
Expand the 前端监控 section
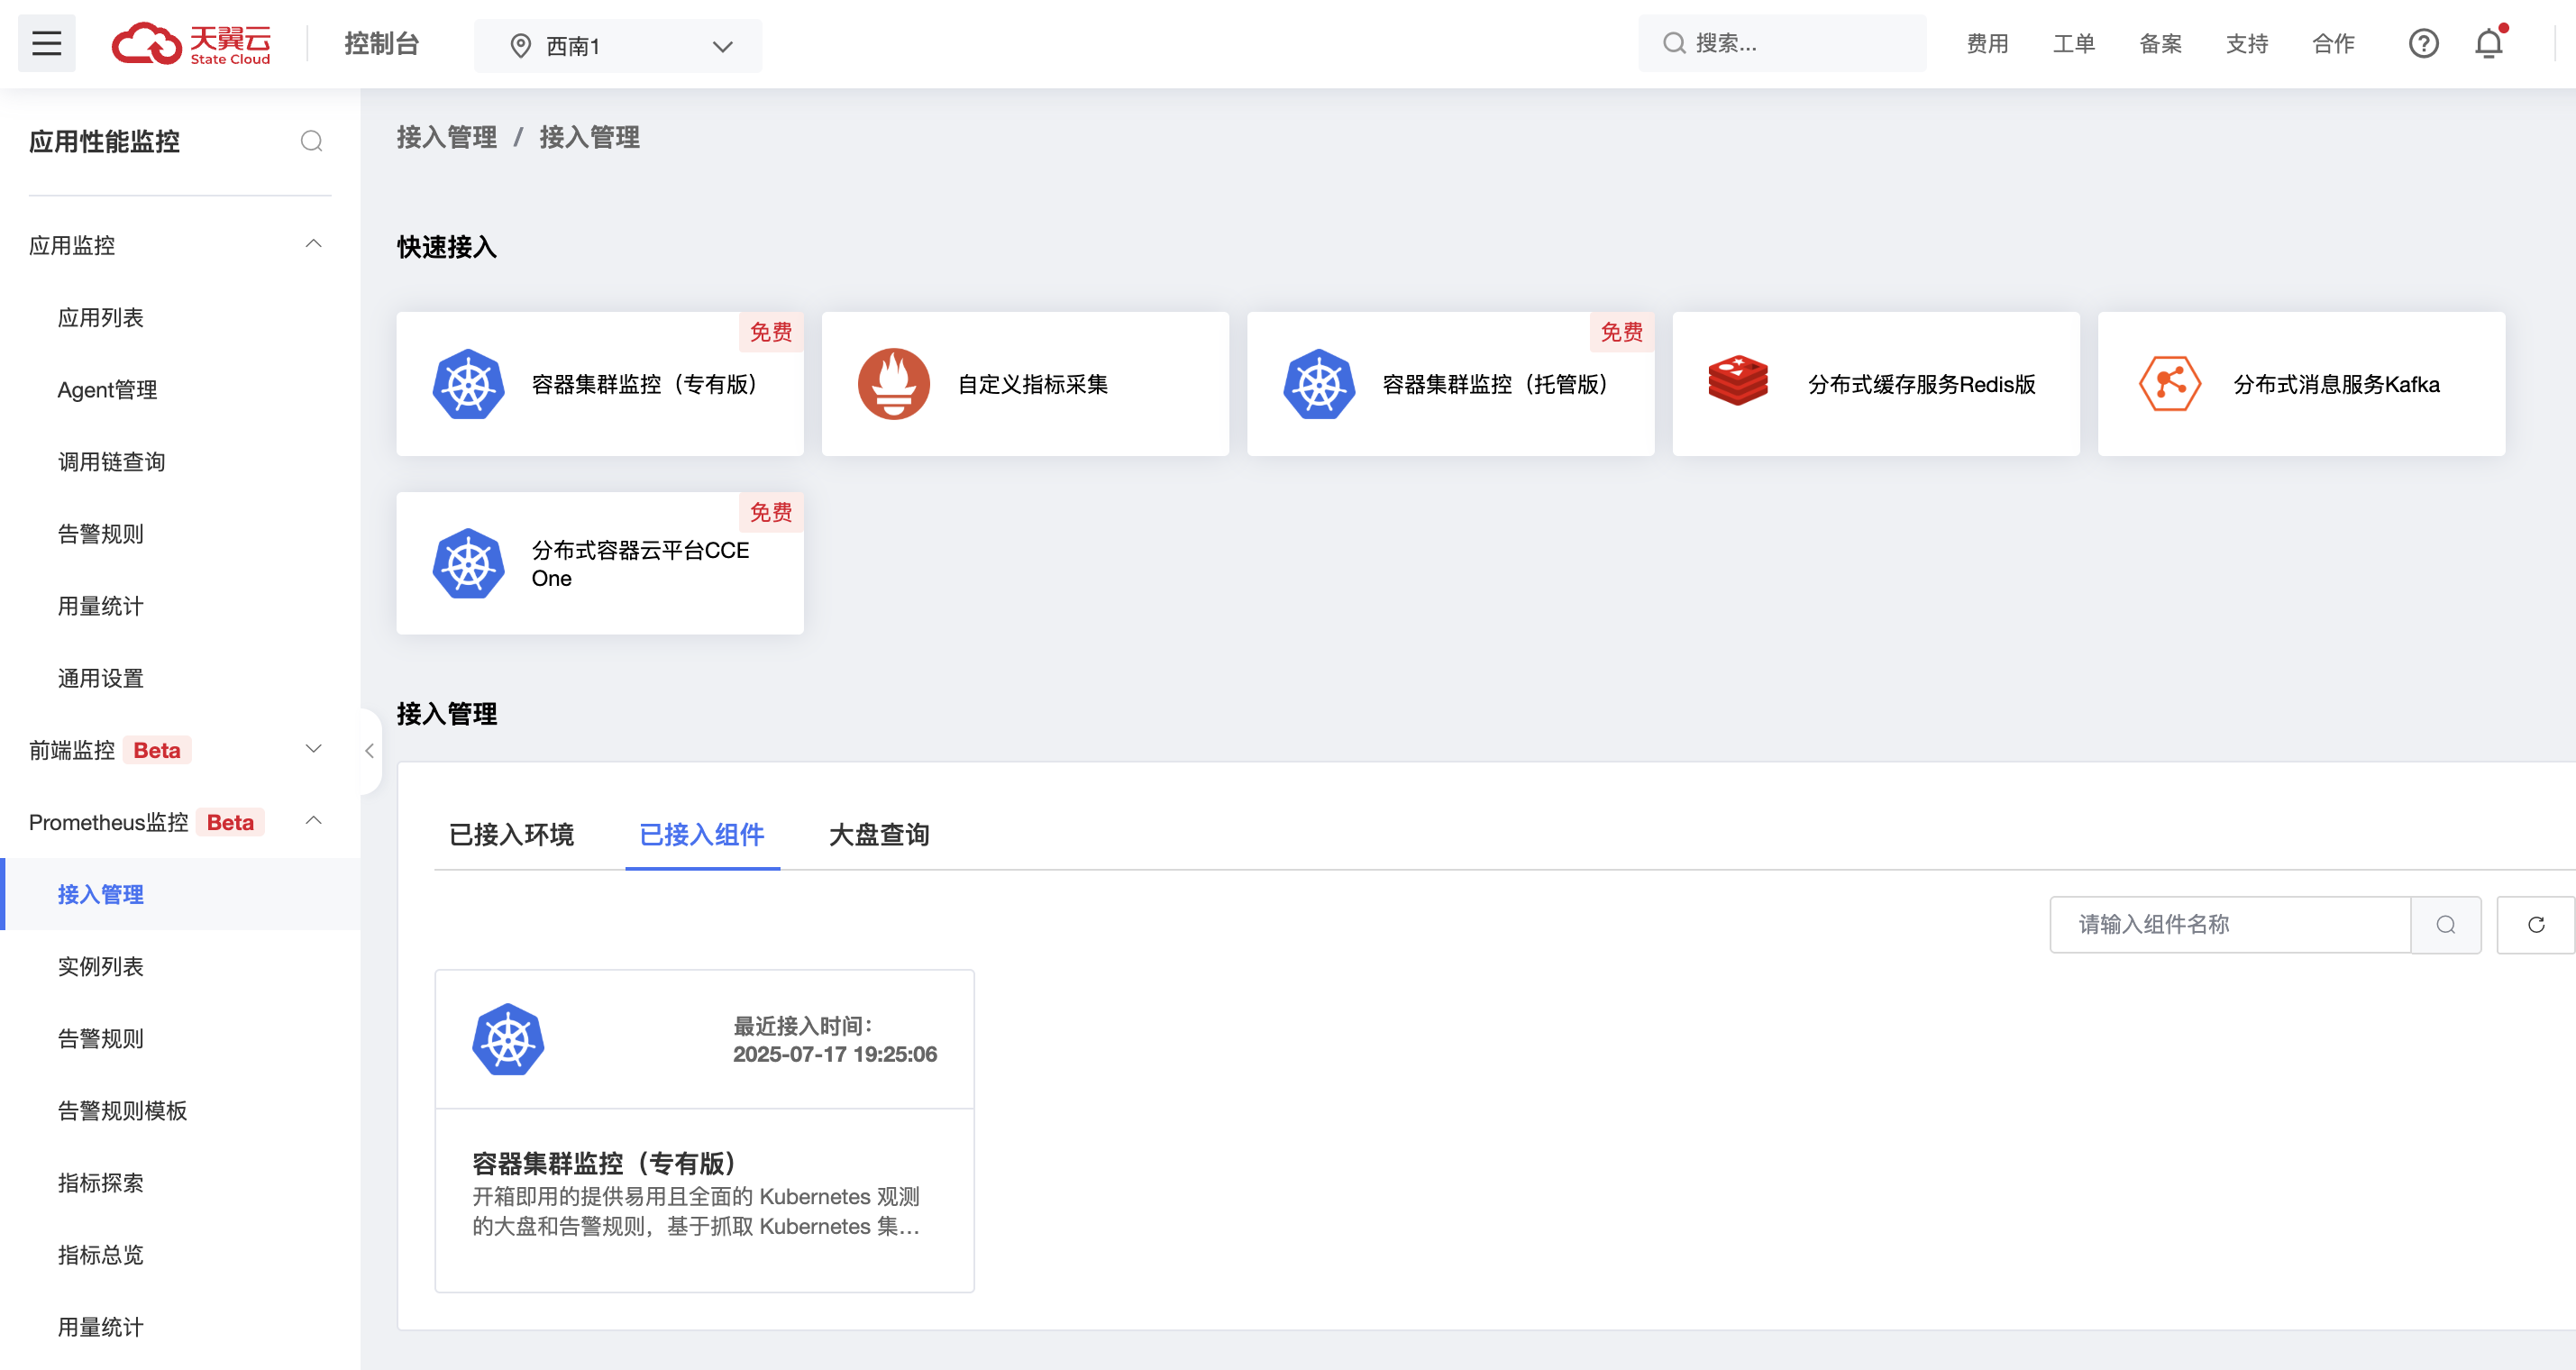click(x=313, y=749)
